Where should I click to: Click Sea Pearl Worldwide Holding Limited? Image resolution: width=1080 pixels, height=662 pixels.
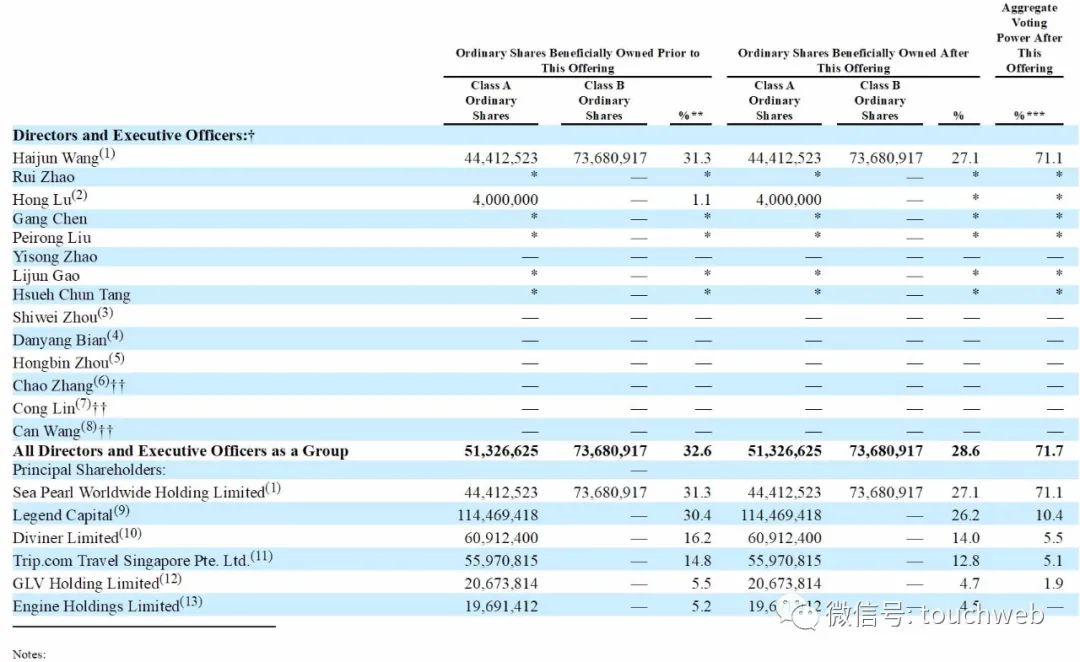[x=138, y=493]
